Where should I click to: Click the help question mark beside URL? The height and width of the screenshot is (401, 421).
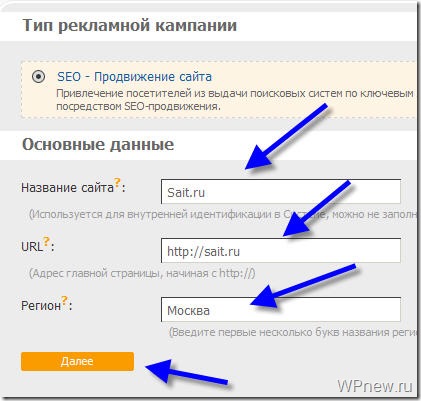pos(46,241)
